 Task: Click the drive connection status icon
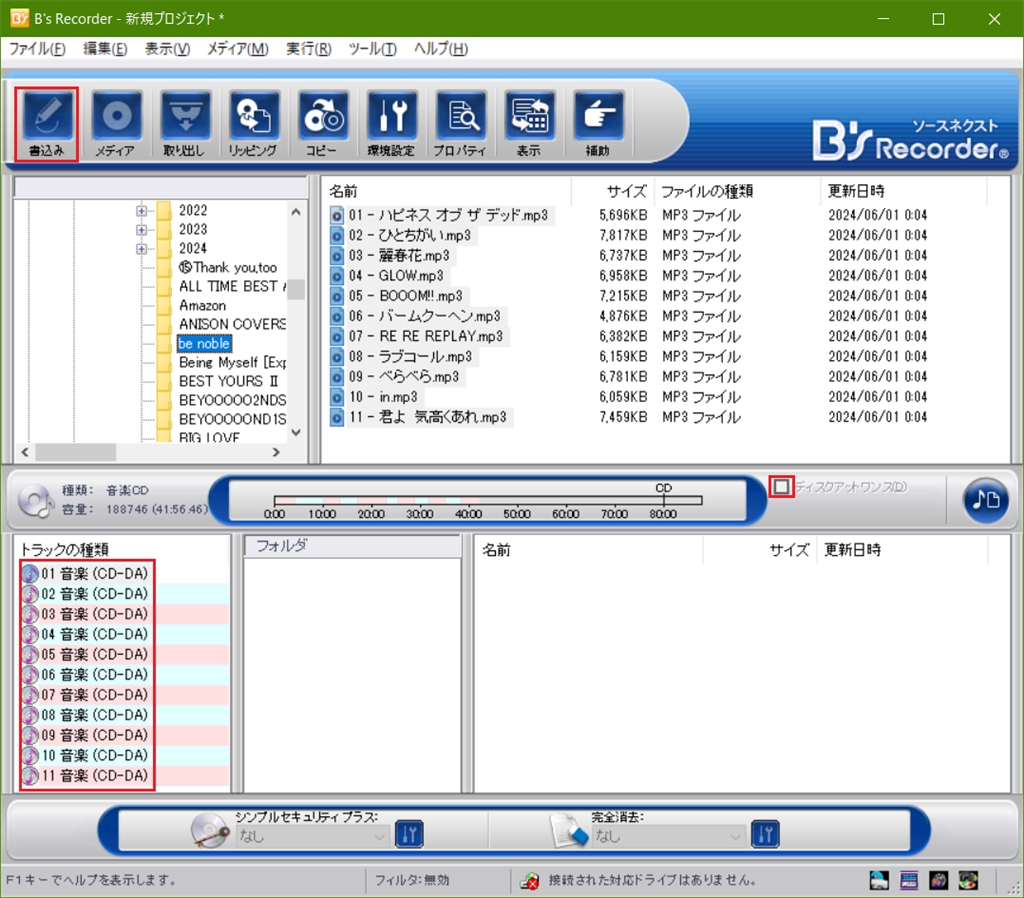(x=530, y=881)
